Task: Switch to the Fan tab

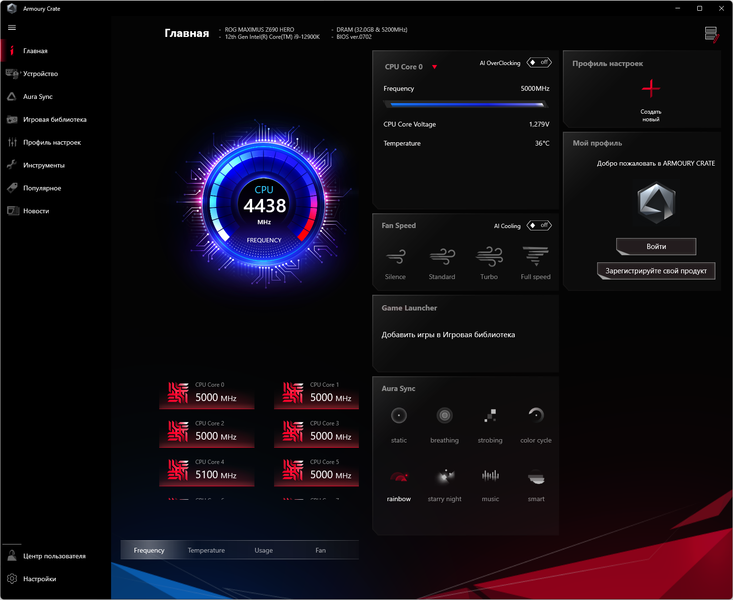Action: pyautogui.click(x=321, y=550)
